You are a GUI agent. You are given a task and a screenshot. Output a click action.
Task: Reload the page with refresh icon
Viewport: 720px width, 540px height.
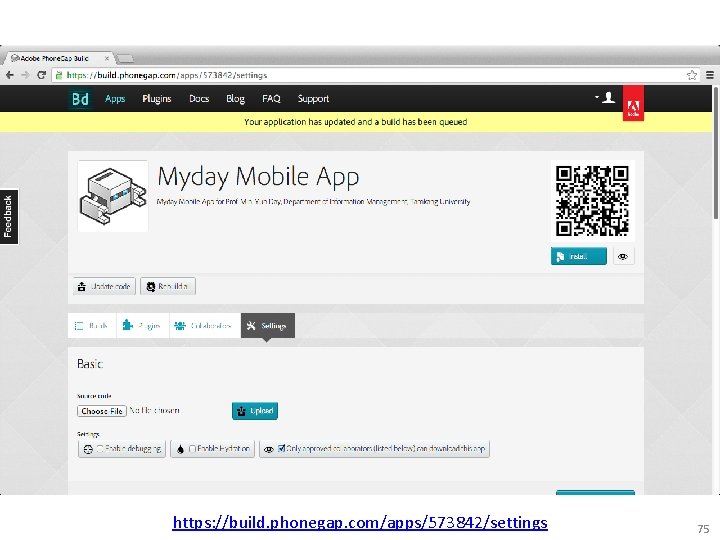point(41,75)
